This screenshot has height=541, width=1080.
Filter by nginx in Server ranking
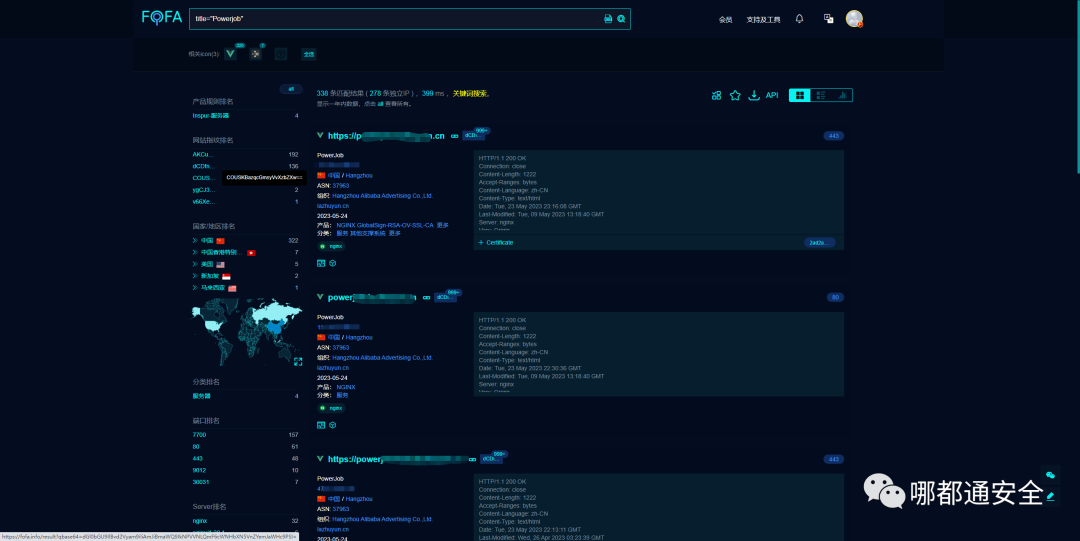pos(200,521)
